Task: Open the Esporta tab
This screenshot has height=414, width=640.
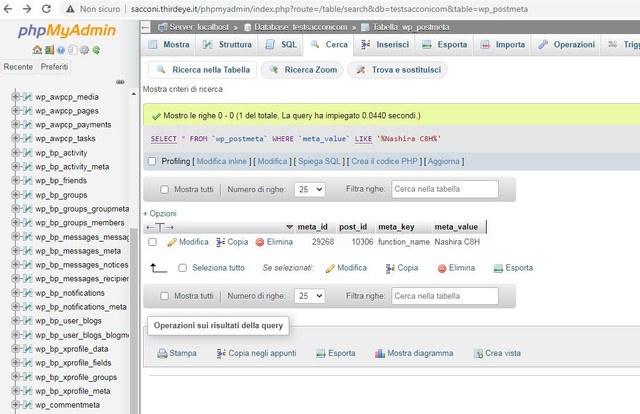Action: tap(444, 45)
